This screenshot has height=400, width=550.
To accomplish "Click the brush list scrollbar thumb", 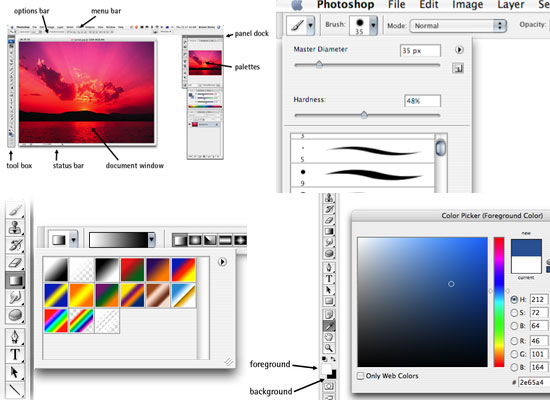I will [441, 147].
